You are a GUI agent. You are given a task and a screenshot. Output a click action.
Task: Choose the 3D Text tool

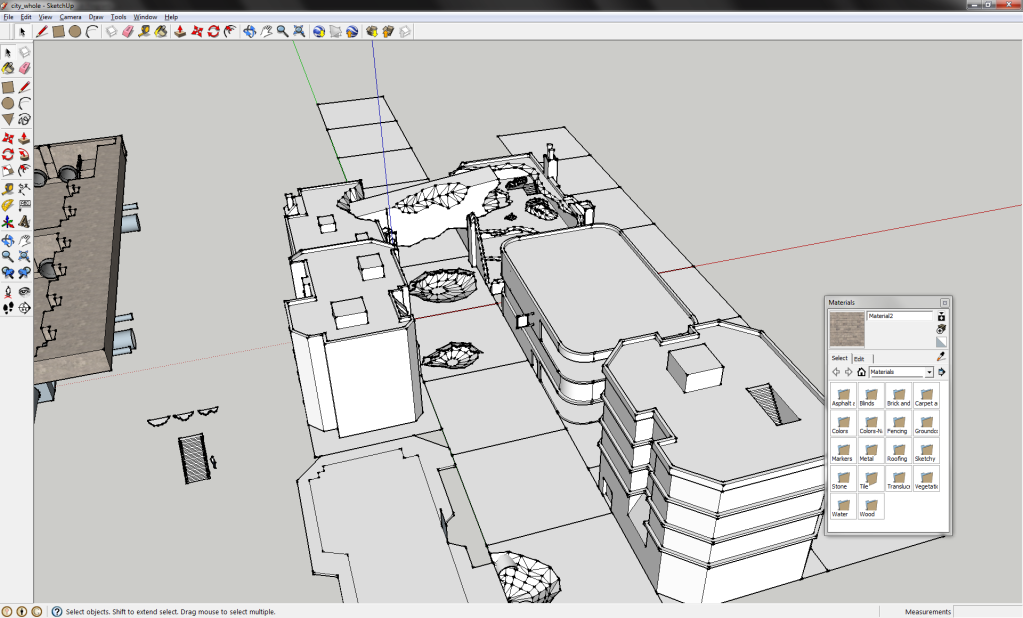24,222
